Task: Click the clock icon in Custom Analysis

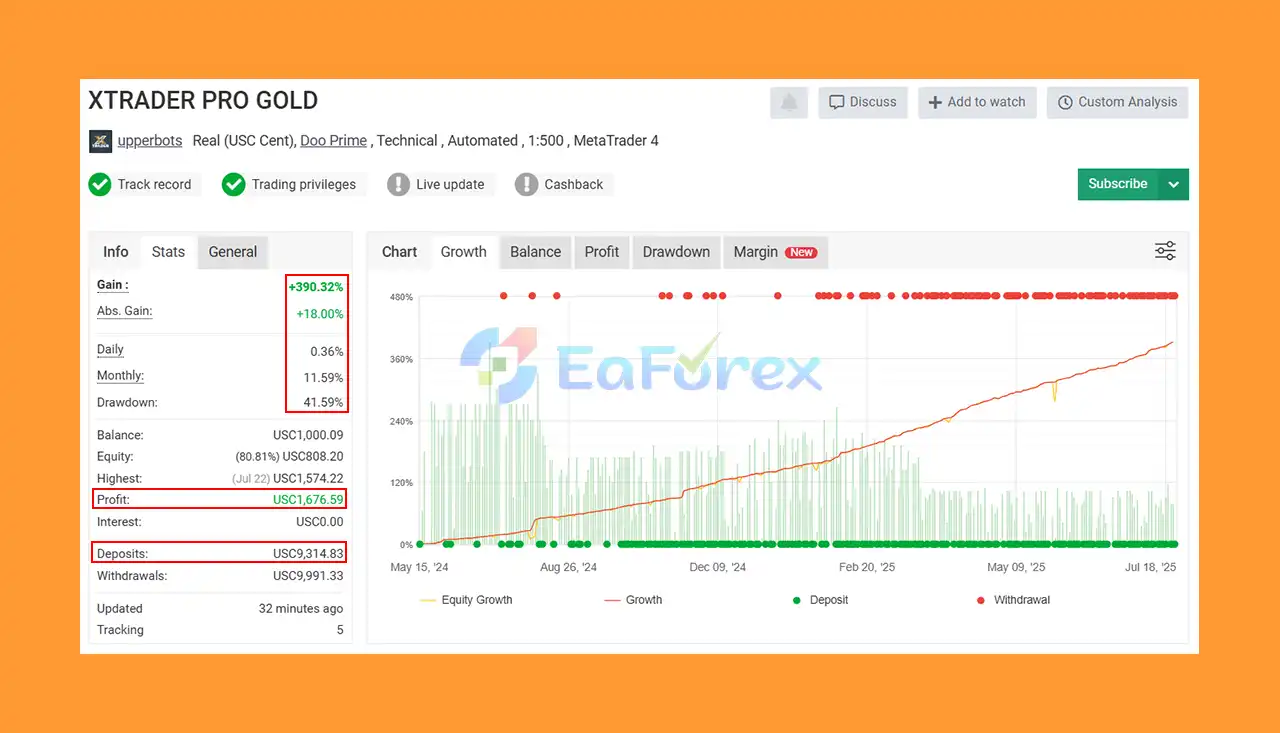Action: 1065,102
